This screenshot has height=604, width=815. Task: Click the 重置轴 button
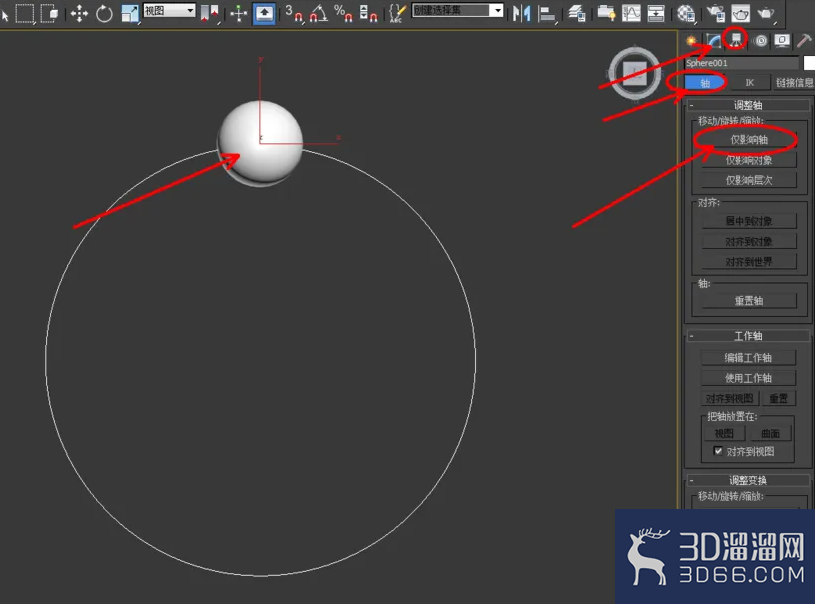[749, 300]
